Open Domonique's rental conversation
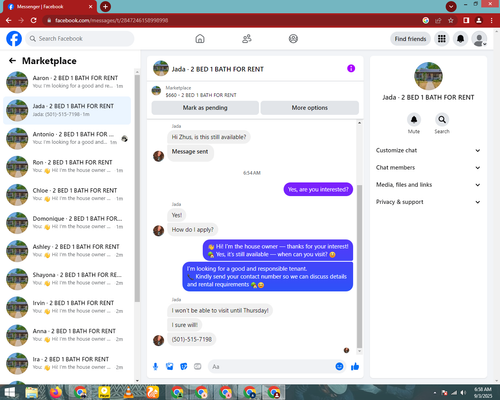500x400 pixels. [x=67, y=223]
